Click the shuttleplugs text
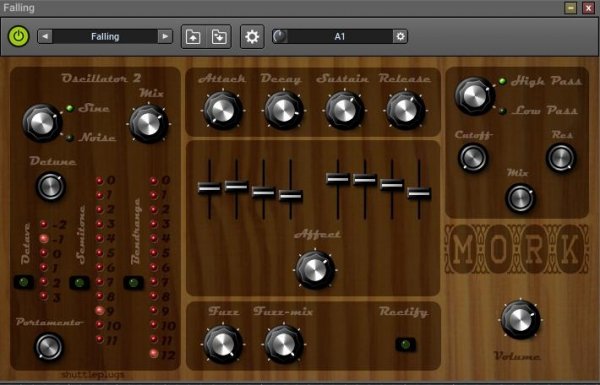 pos(93,374)
